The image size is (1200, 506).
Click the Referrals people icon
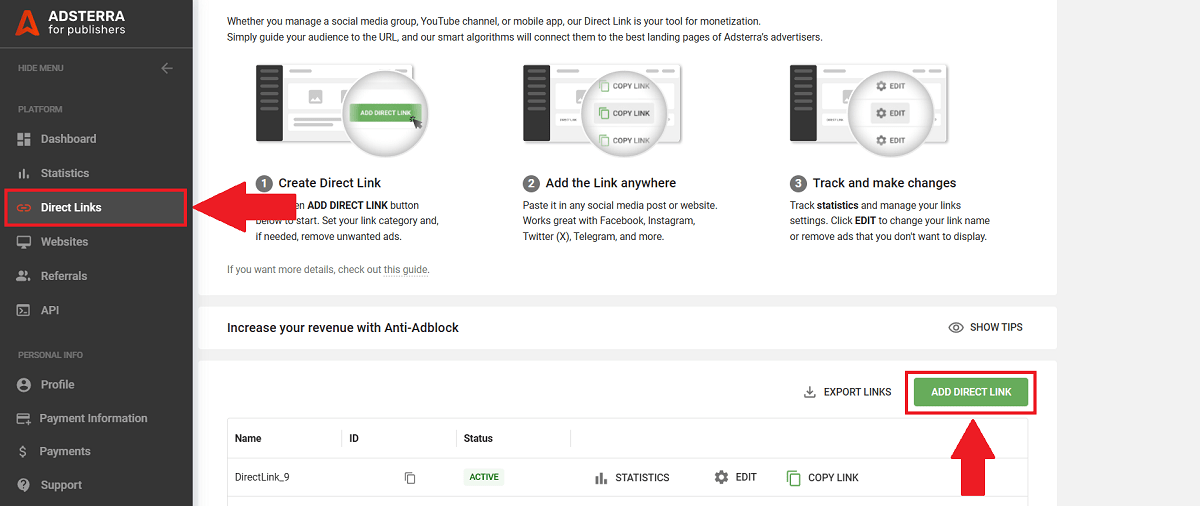point(24,276)
